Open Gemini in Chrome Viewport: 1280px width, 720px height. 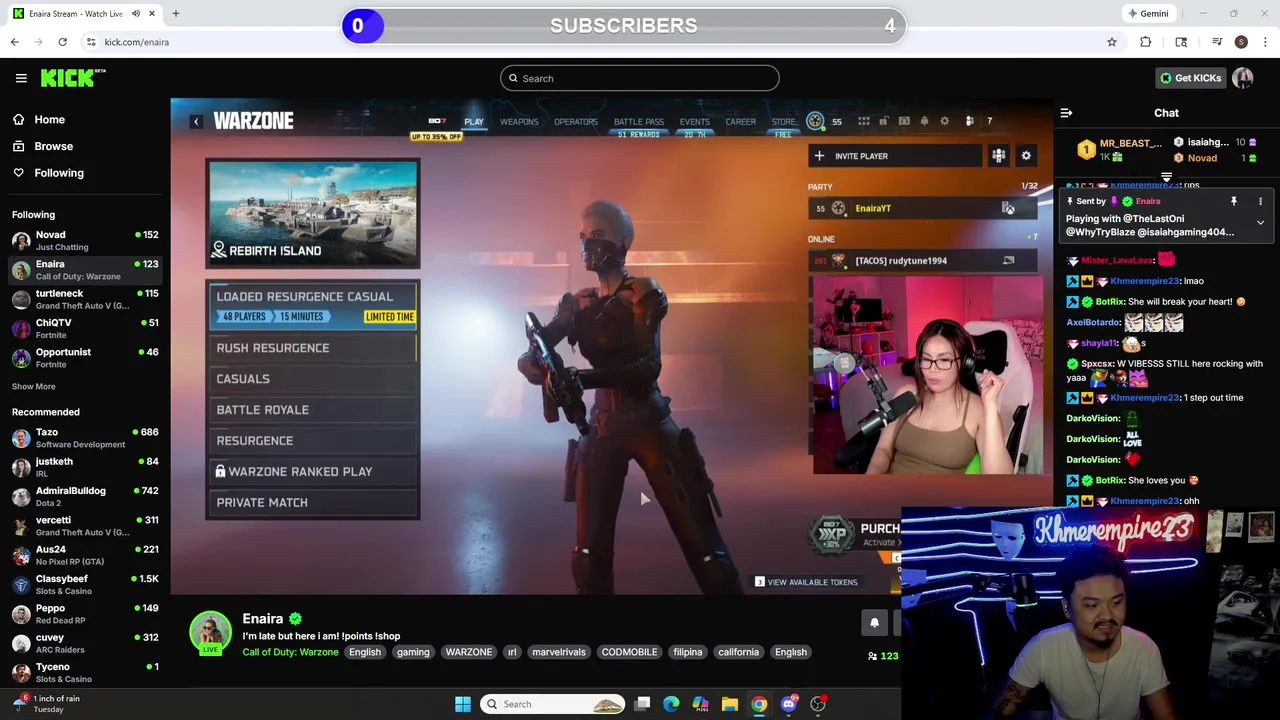click(1148, 14)
